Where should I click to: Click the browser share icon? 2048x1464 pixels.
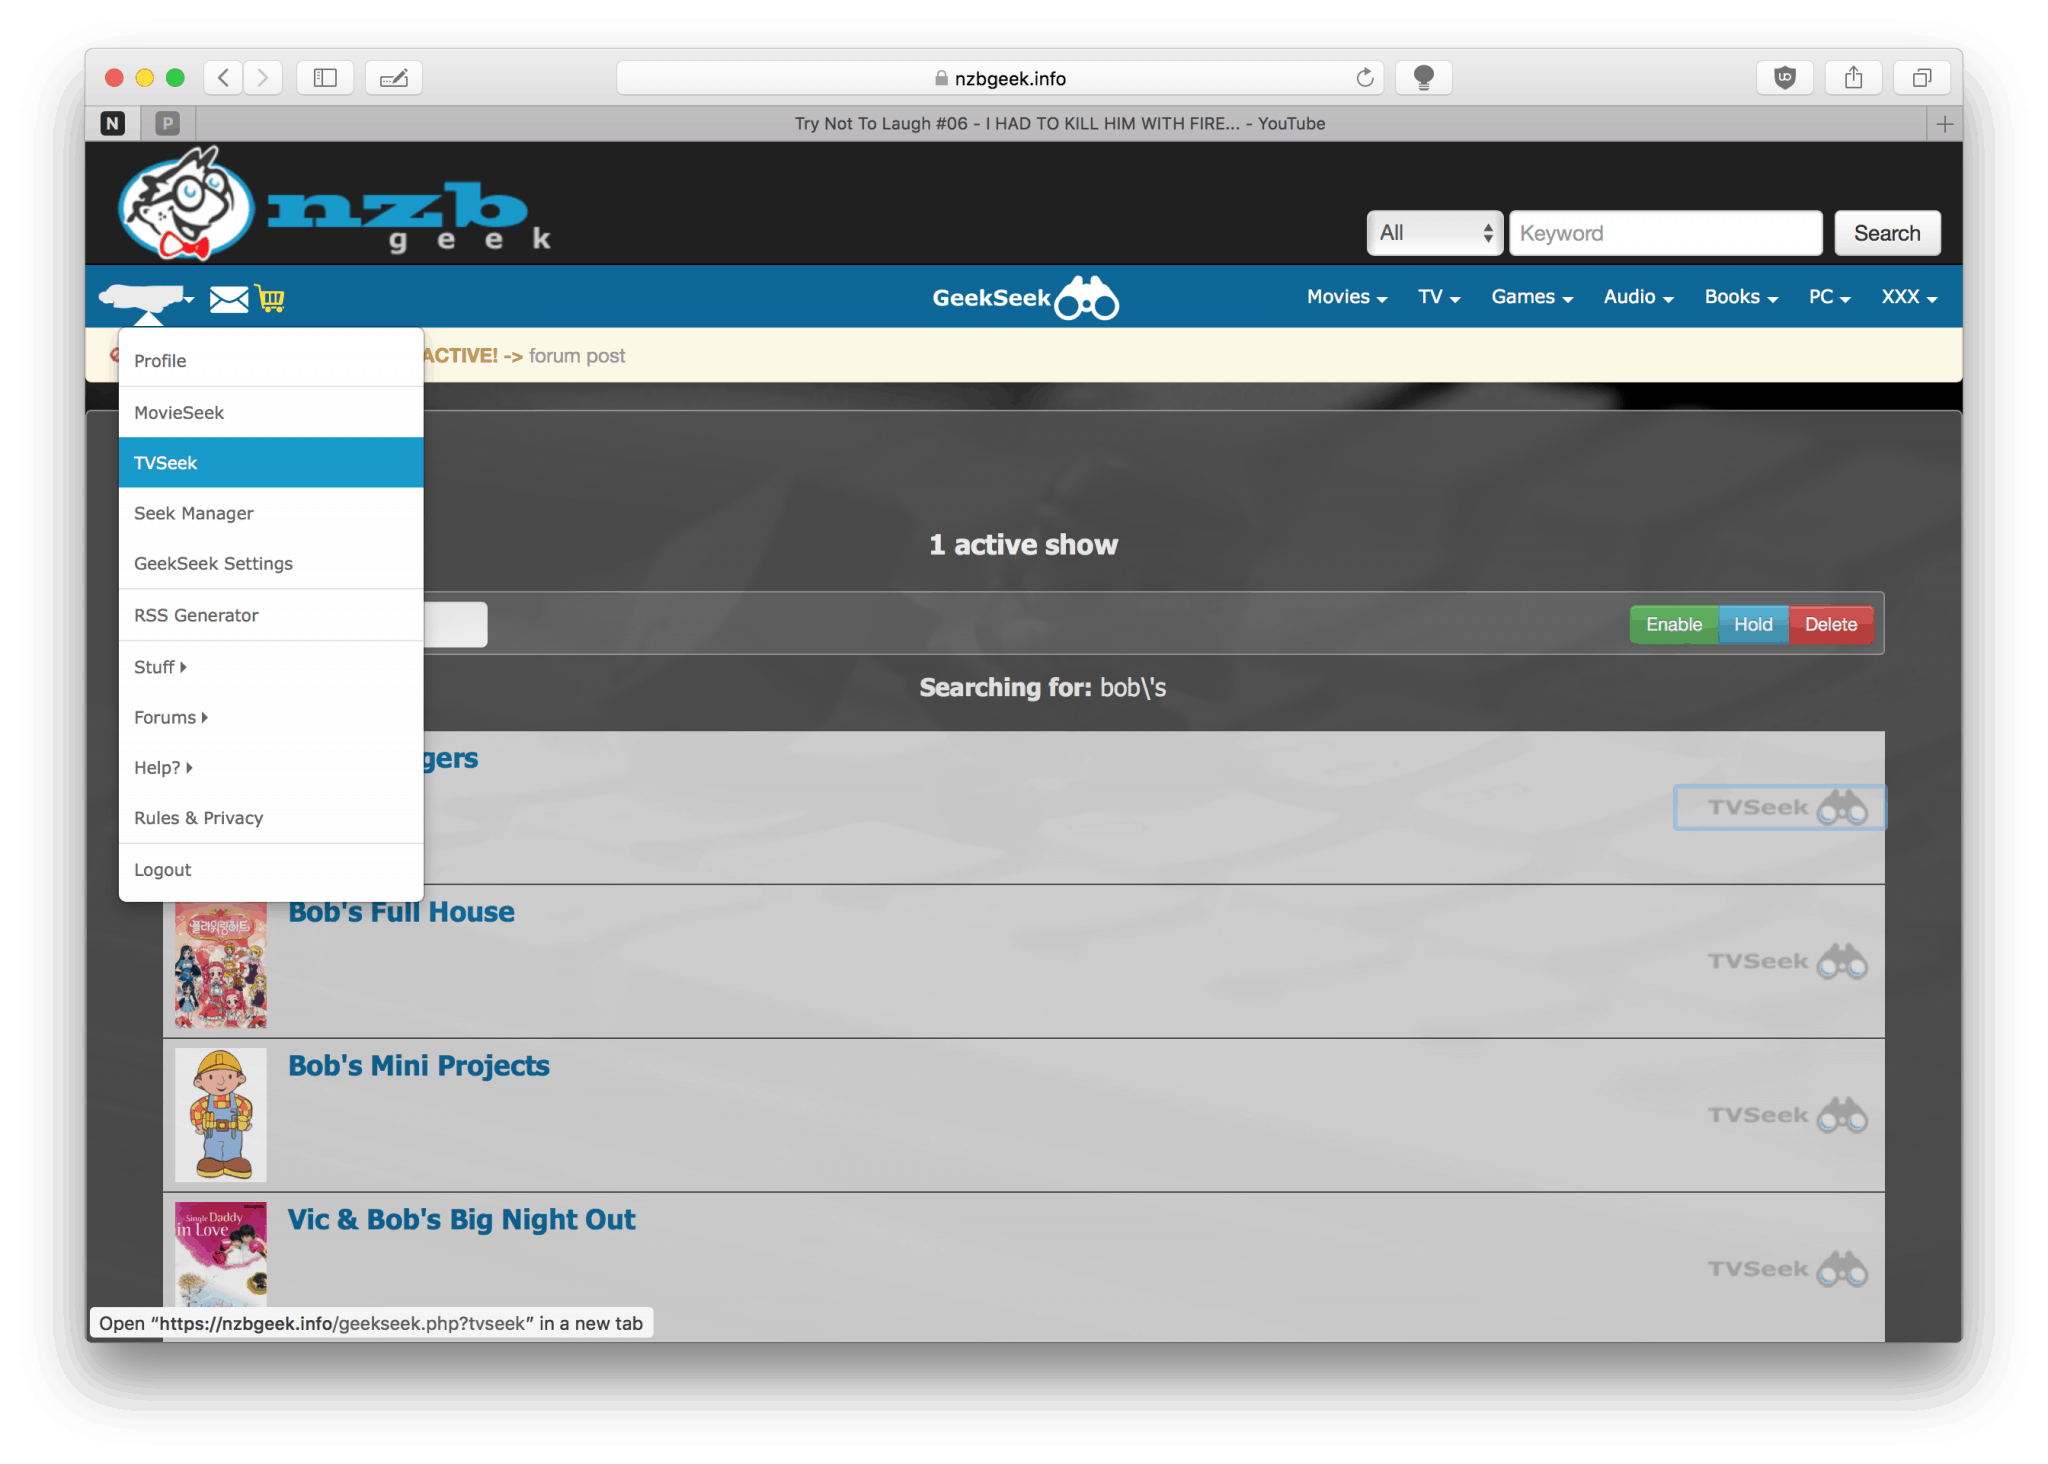tap(1853, 77)
